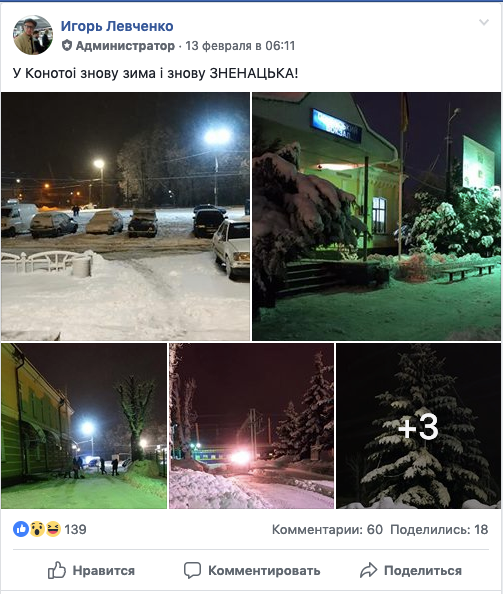Click the haha laughing reaction emoji
This screenshot has width=503, height=594.
pyautogui.click(x=53, y=529)
